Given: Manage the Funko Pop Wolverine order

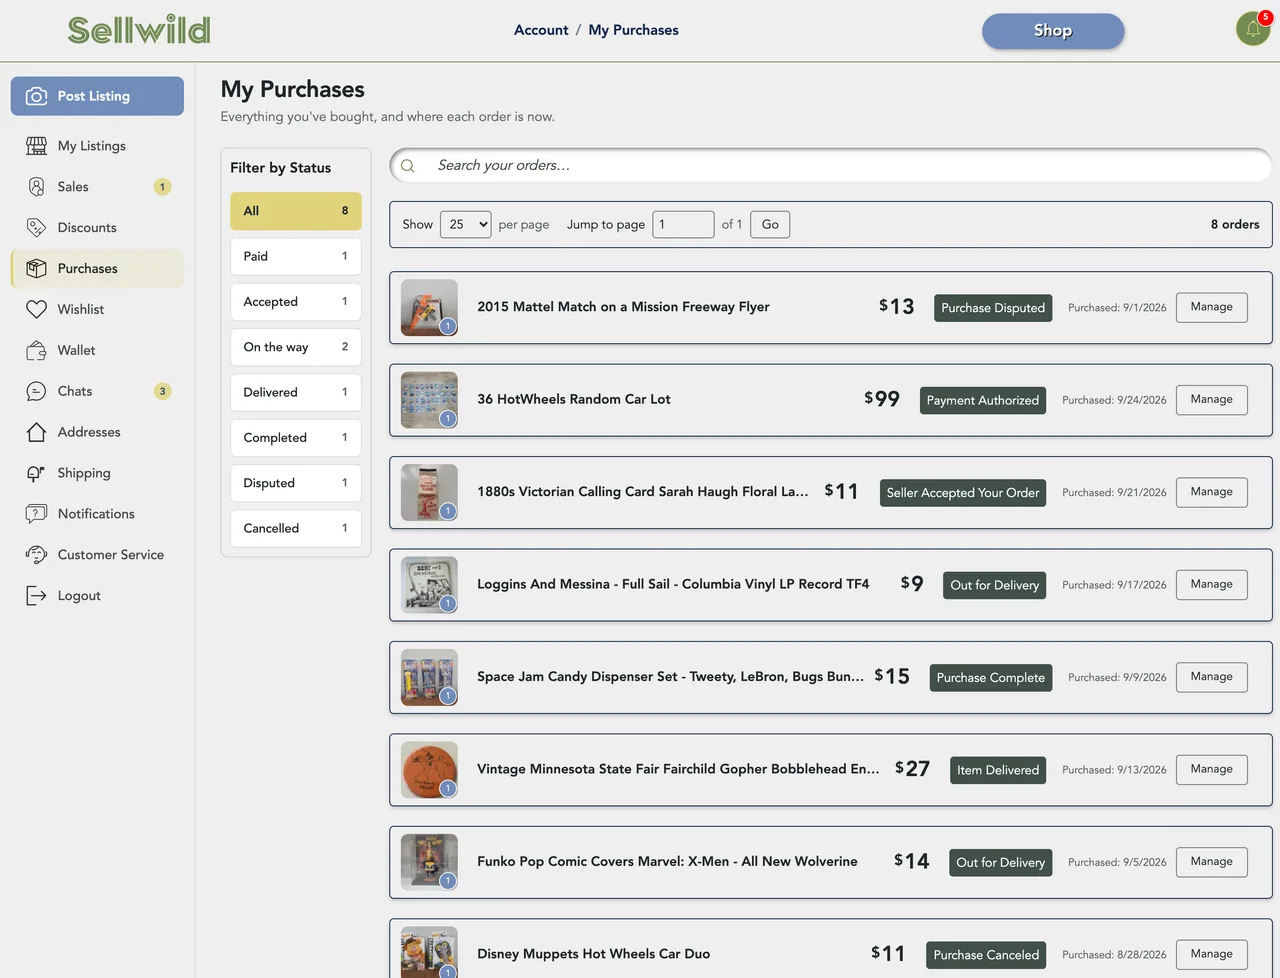Looking at the screenshot, I should tap(1212, 862).
